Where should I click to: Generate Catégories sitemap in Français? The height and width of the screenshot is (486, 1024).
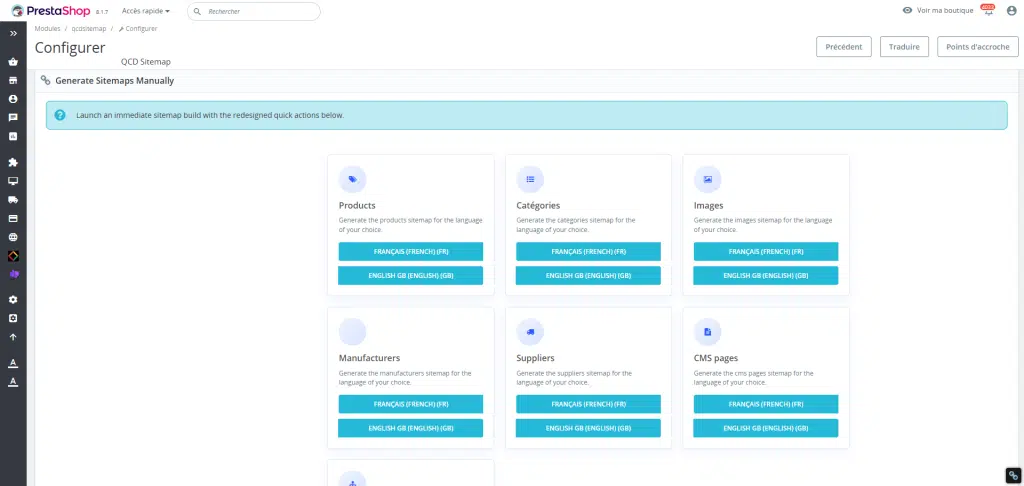click(x=588, y=251)
